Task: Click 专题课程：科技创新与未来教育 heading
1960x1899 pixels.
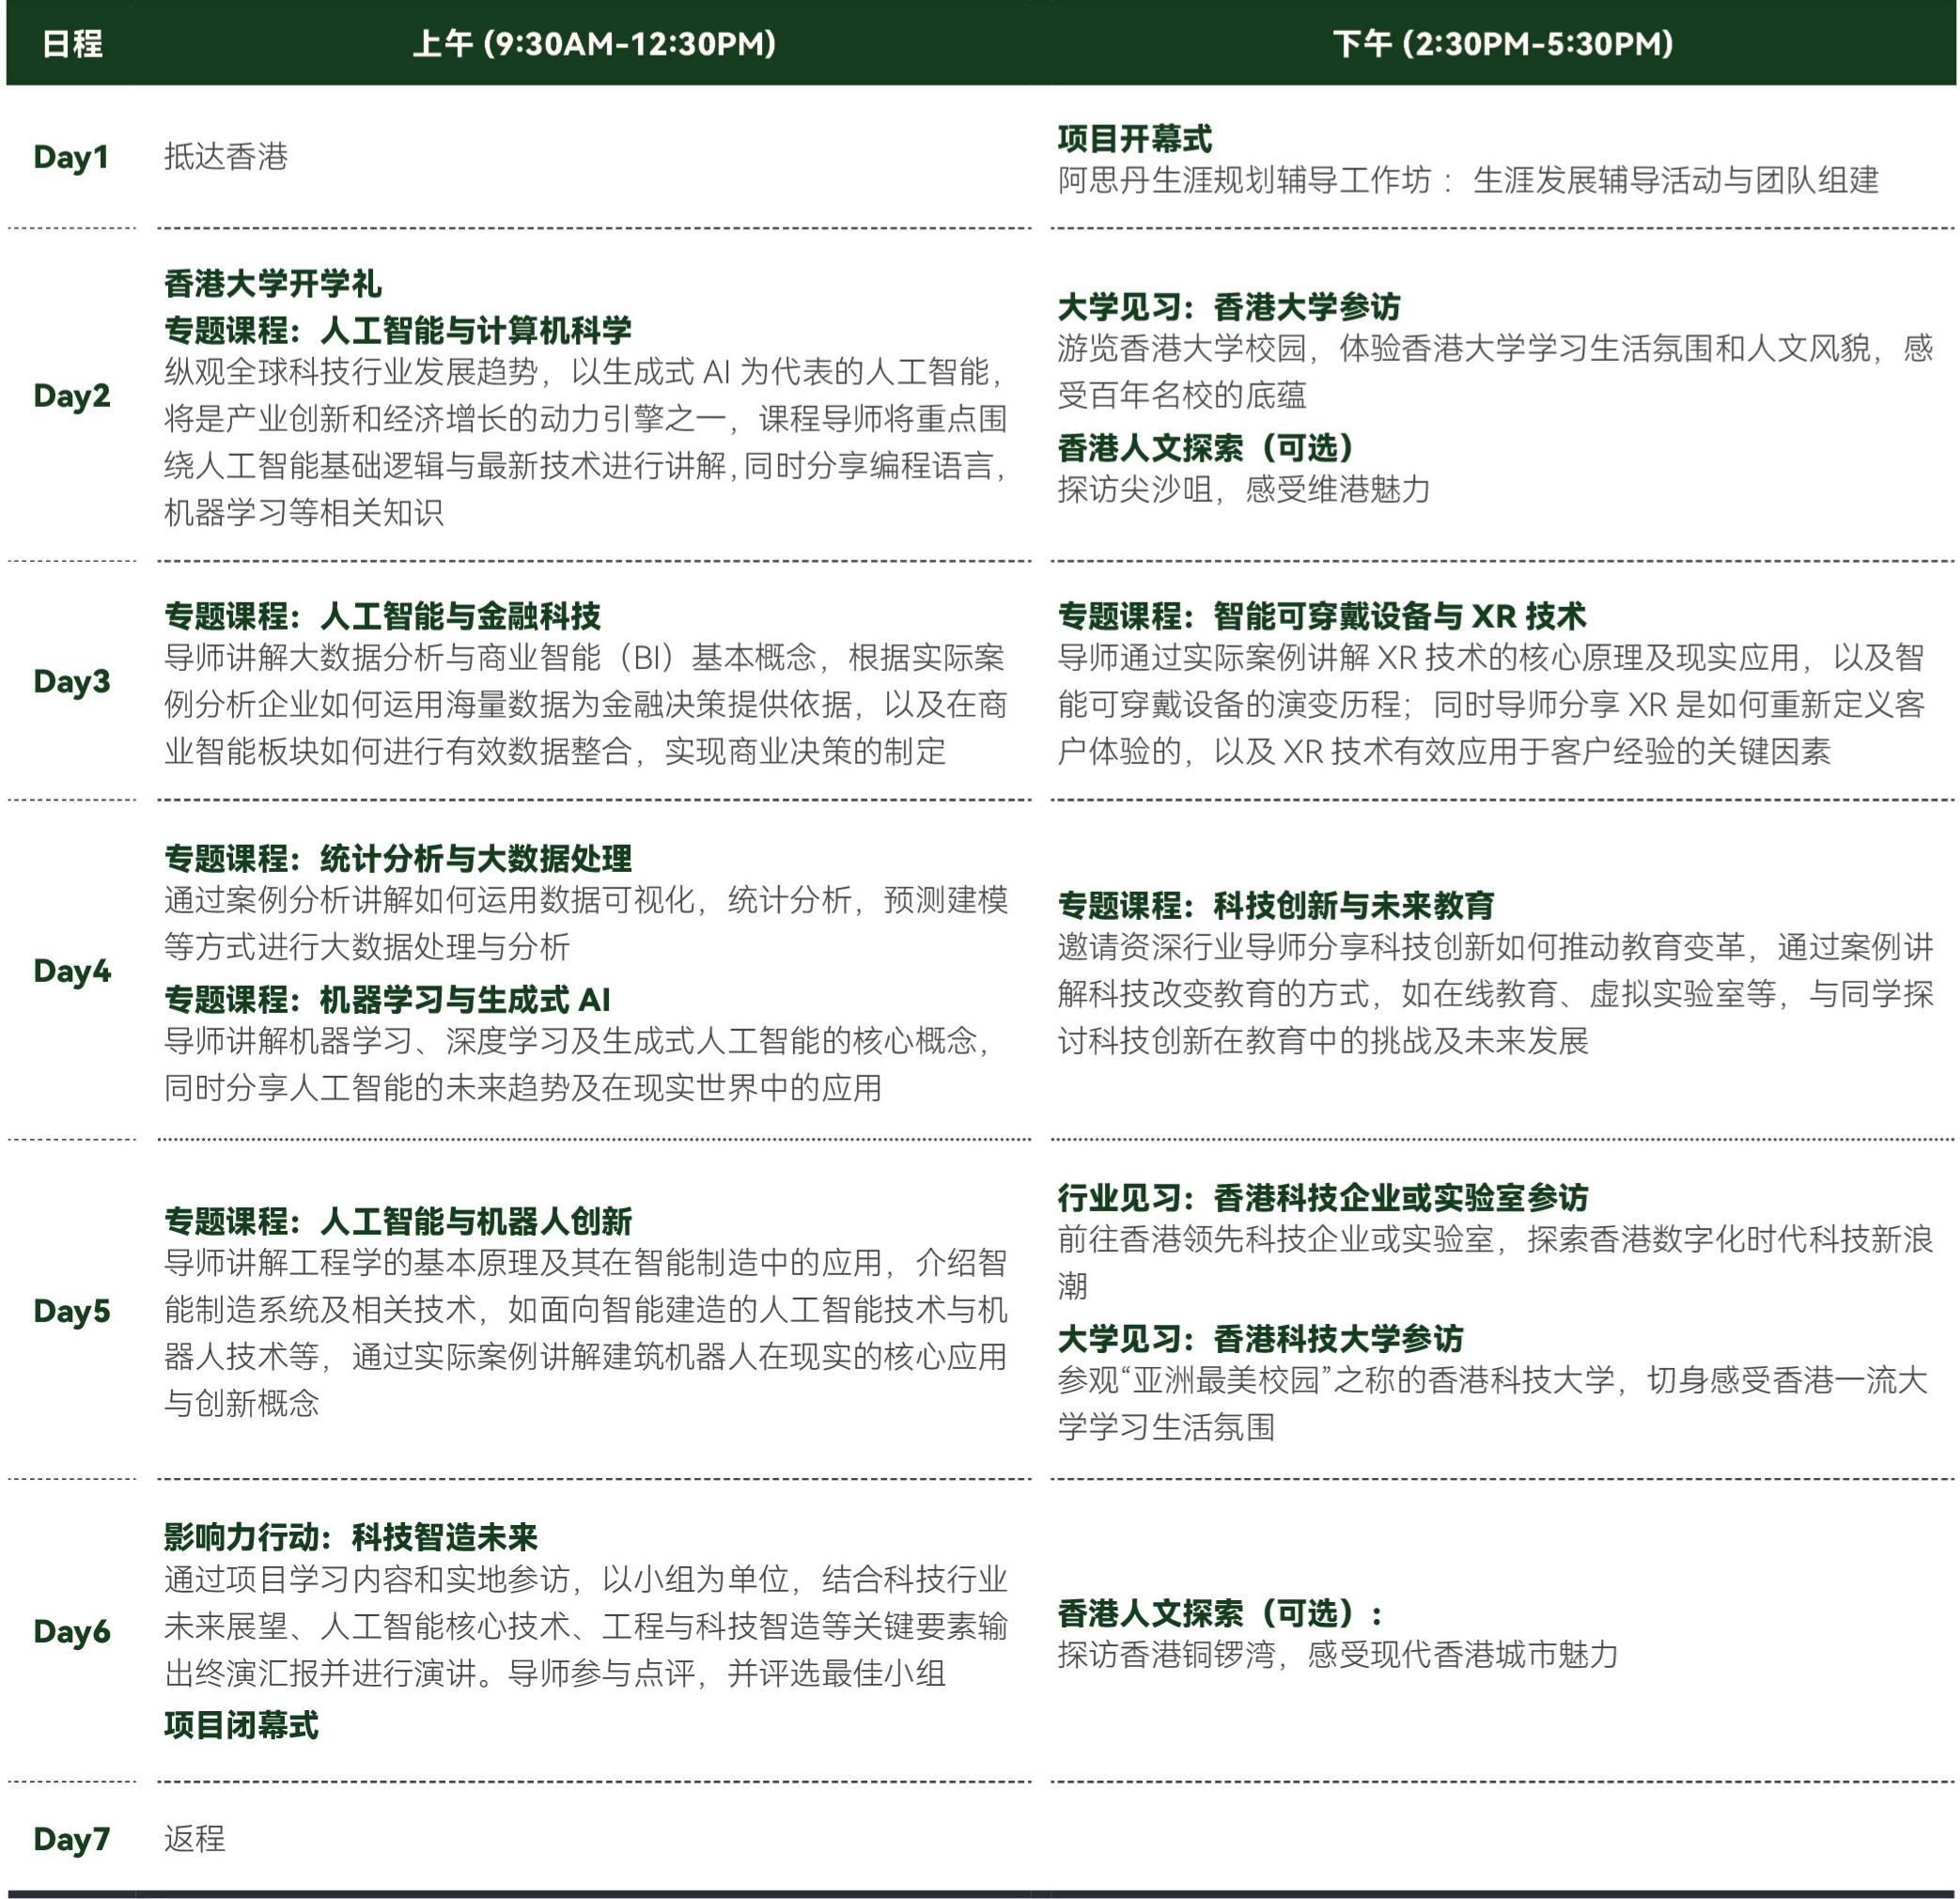Action: (1275, 905)
